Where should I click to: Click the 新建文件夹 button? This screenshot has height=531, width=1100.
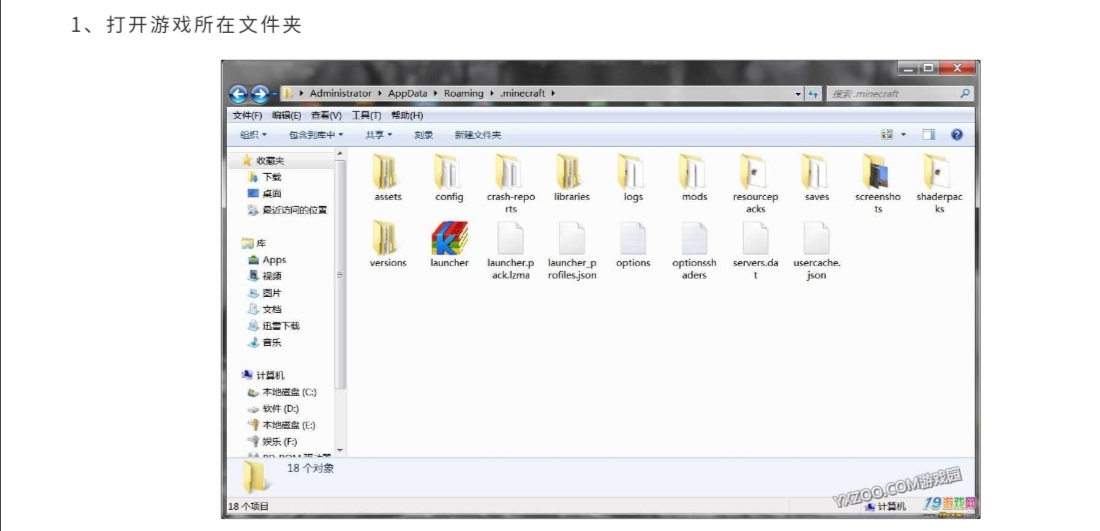coord(478,135)
